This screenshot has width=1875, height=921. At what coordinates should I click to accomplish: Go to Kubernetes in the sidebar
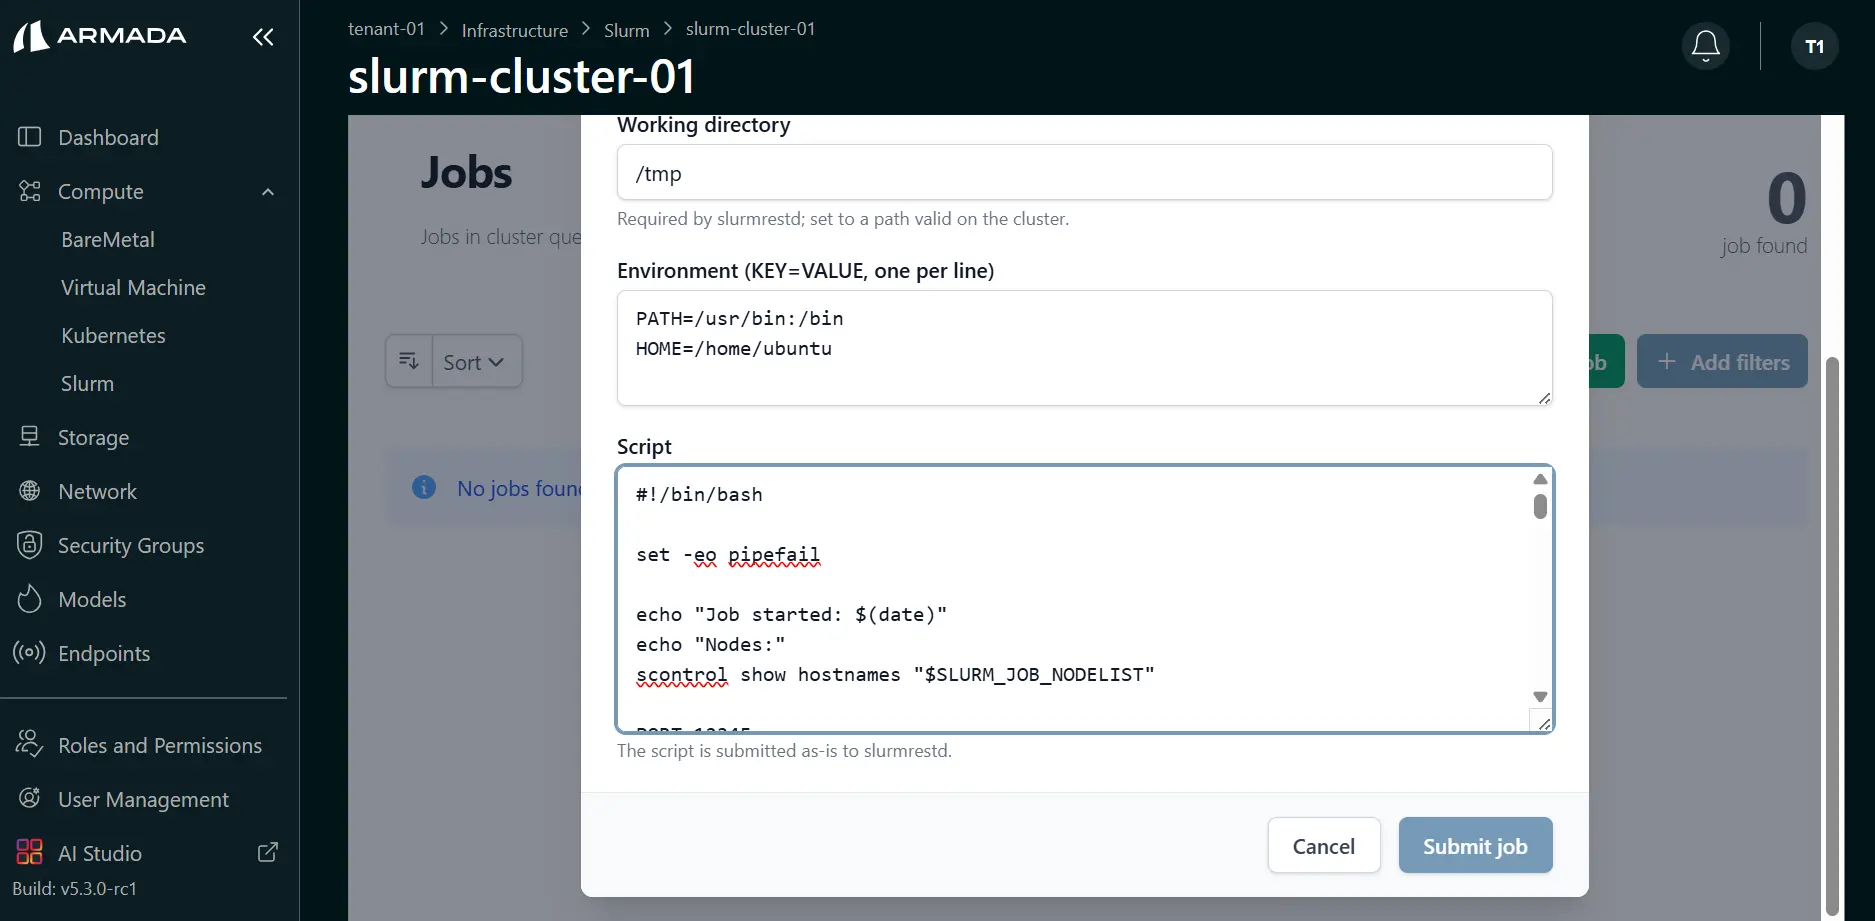[x=113, y=335]
